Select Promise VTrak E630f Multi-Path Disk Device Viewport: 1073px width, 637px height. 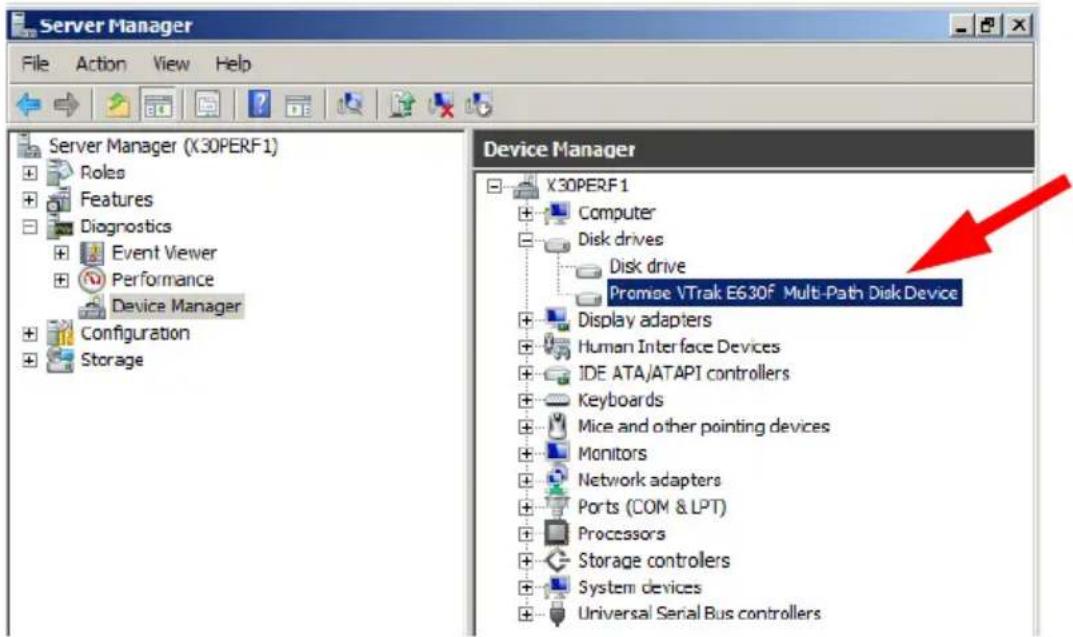(784, 293)
